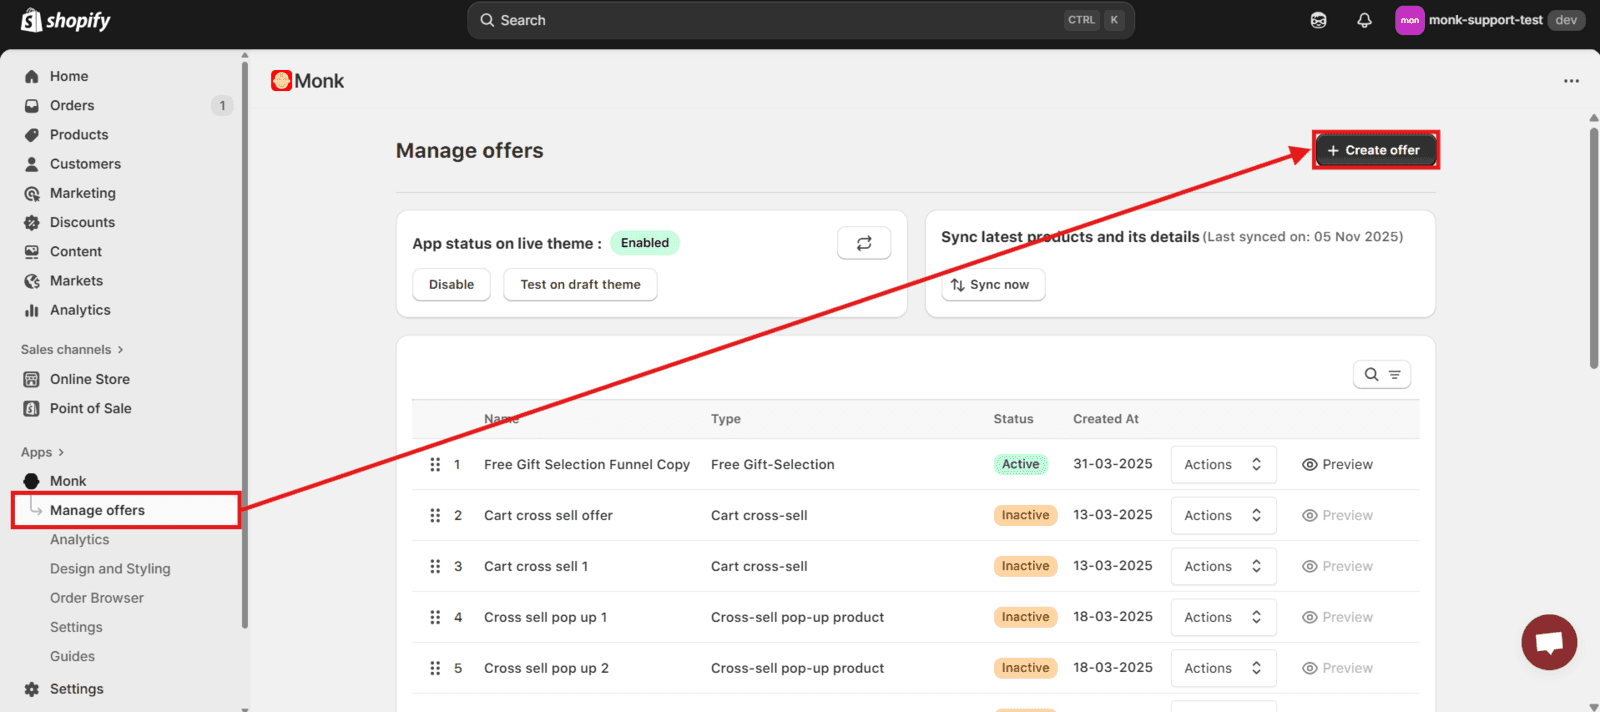Click drag handle of Cross sell pop up 2
Screen dimensions: 1600x712
pos(435,669)
